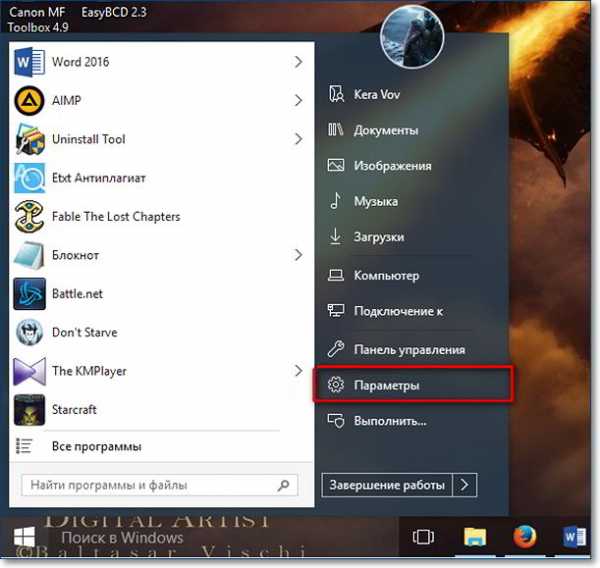Viewport: 600px width, 568px height.
Task: Click the Музыка note icon
Action: pos(336,201)
